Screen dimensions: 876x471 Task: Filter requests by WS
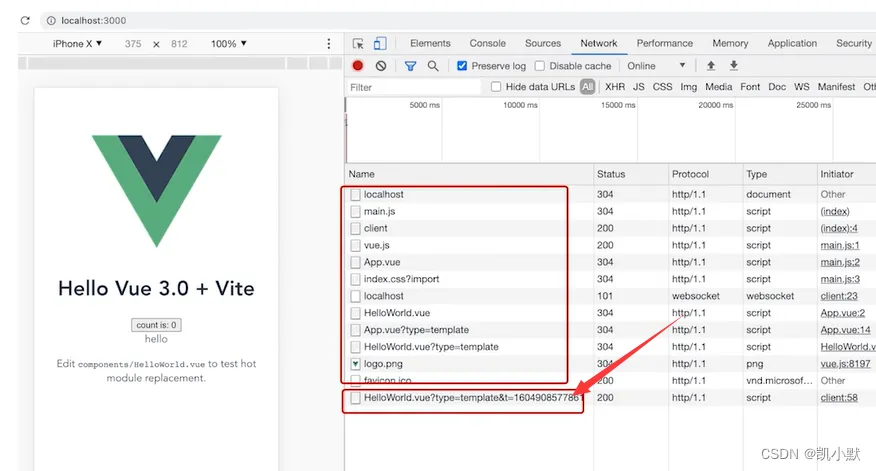(802, 87)
